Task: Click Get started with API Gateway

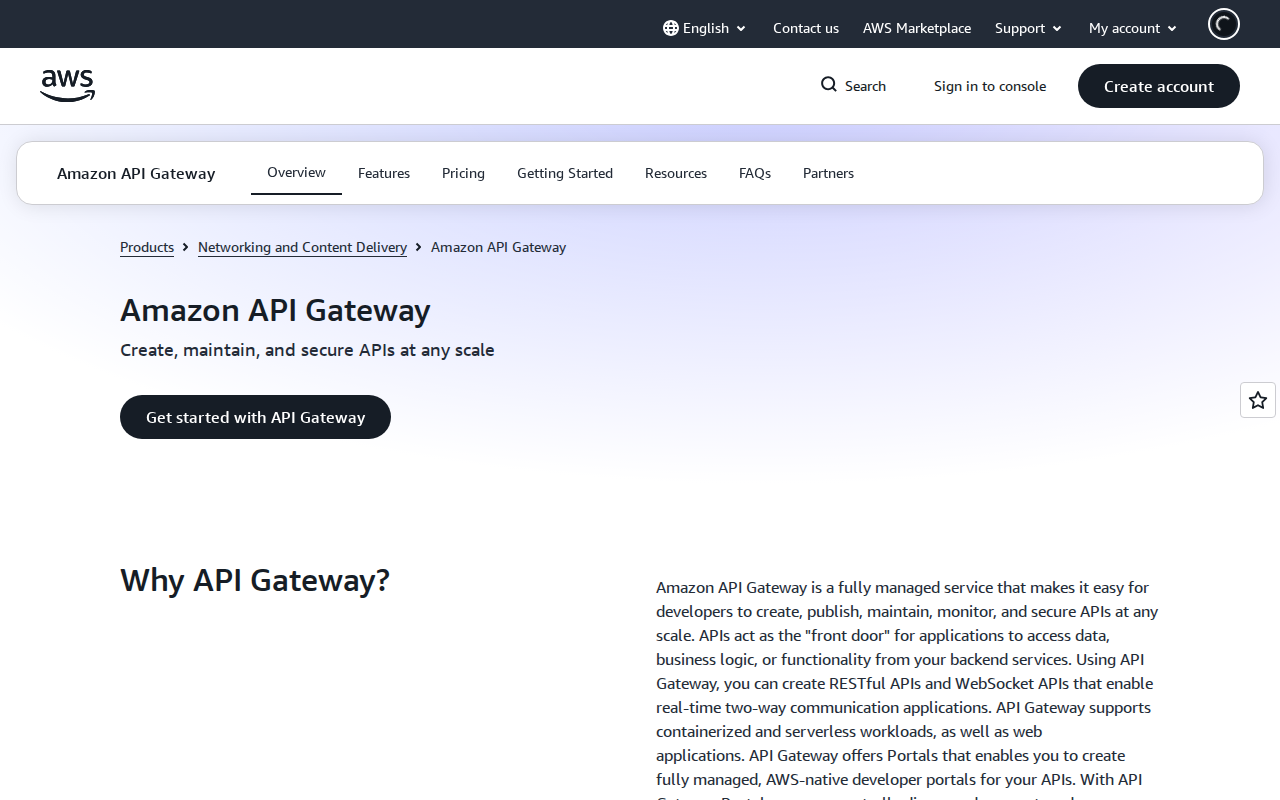Action: click(x=255, y=417)
